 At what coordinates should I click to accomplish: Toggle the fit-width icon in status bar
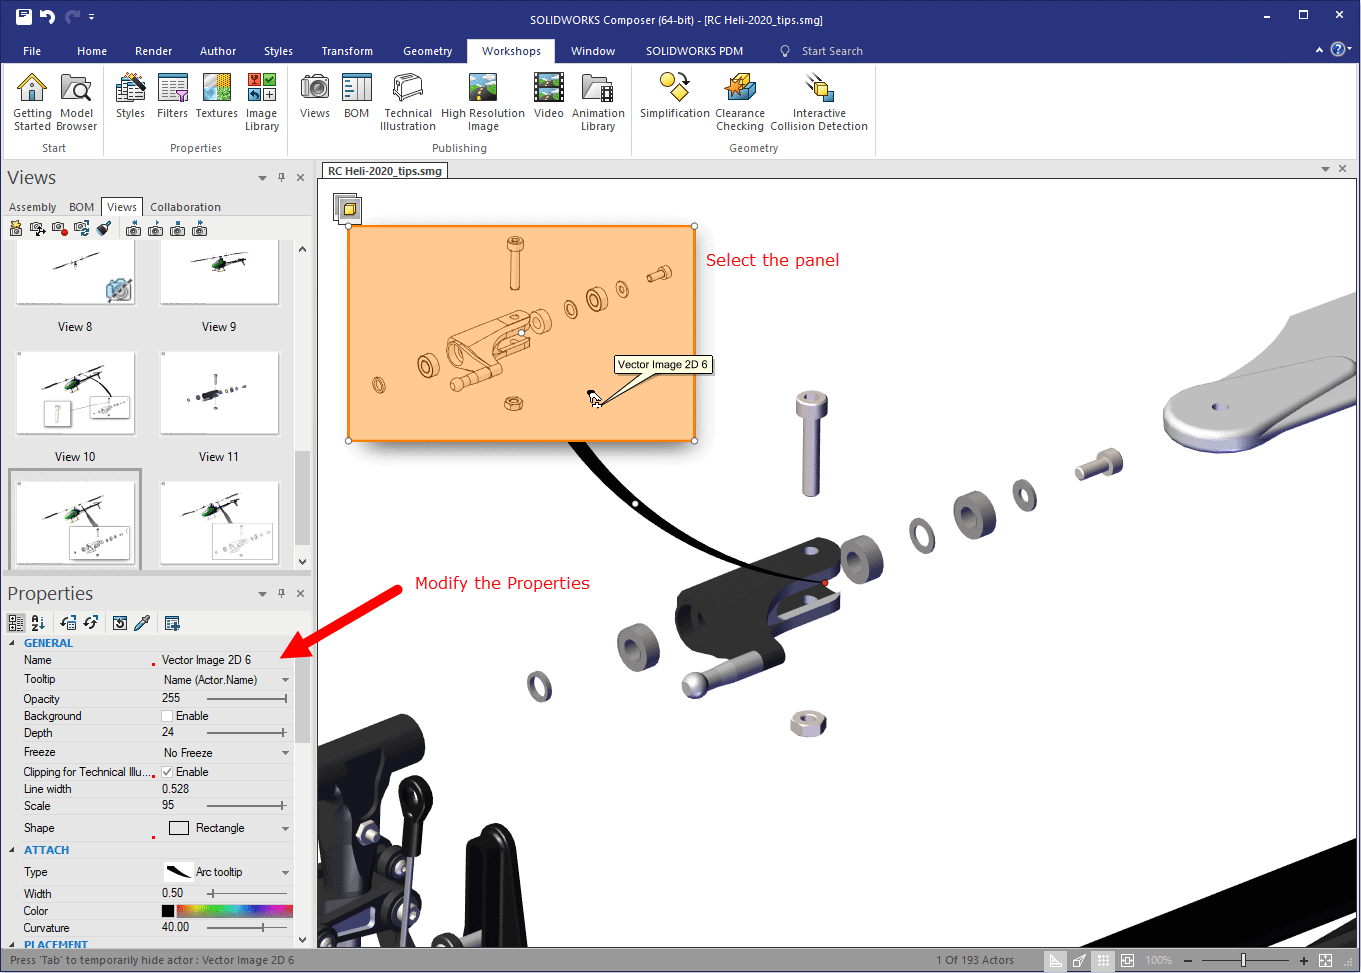coord(1127,960)
